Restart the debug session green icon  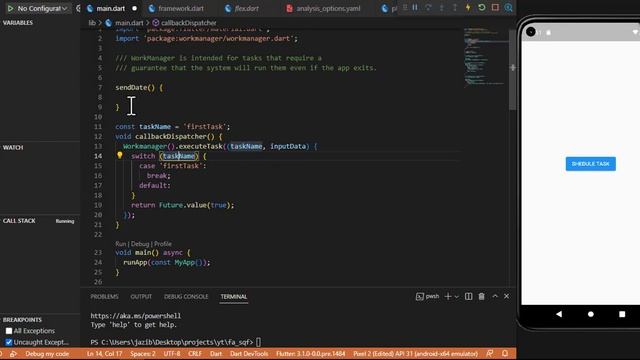482,7
